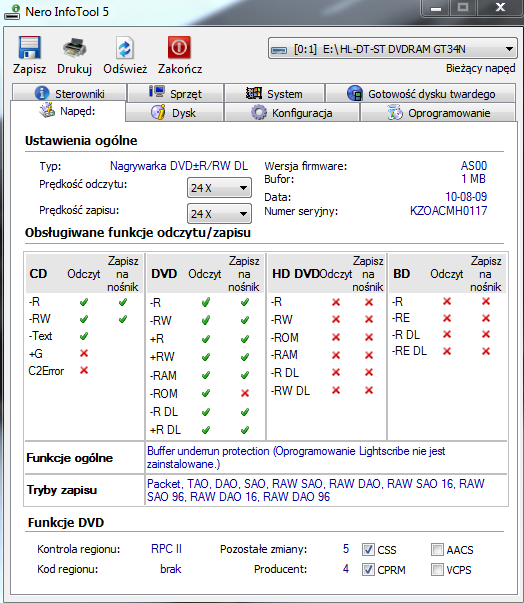524x603 pixels.
Task: Click red cross for HD DVD -RW DL write
Action: pos(369,390)
